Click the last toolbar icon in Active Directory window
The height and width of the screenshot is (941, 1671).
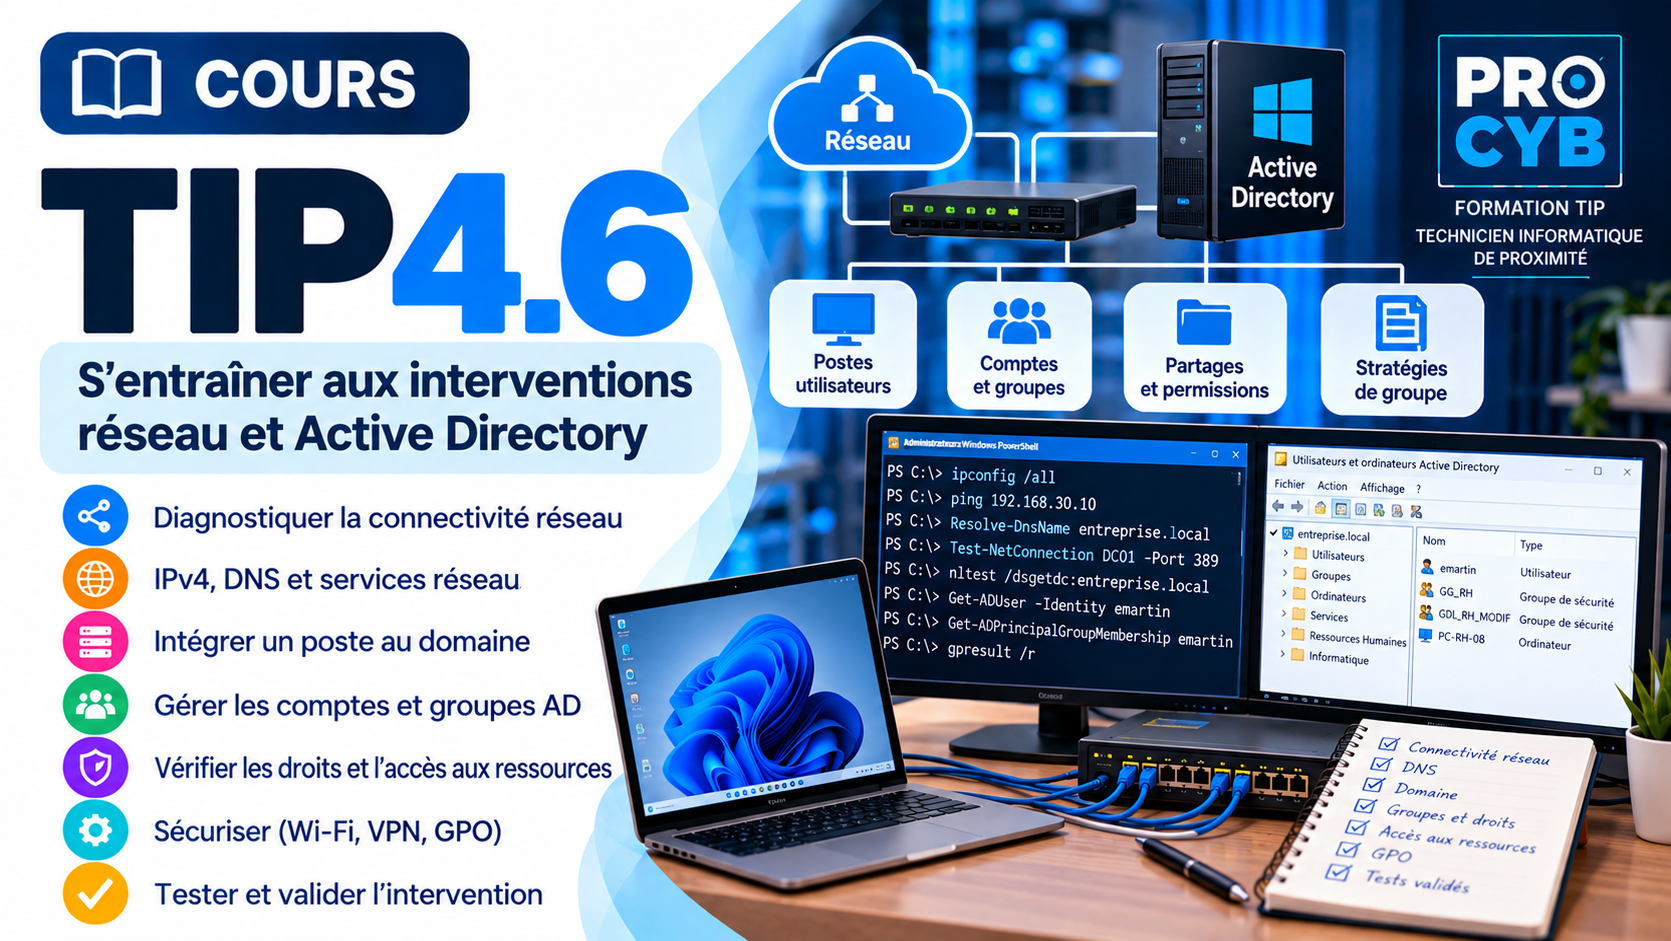click(1416, 512)
